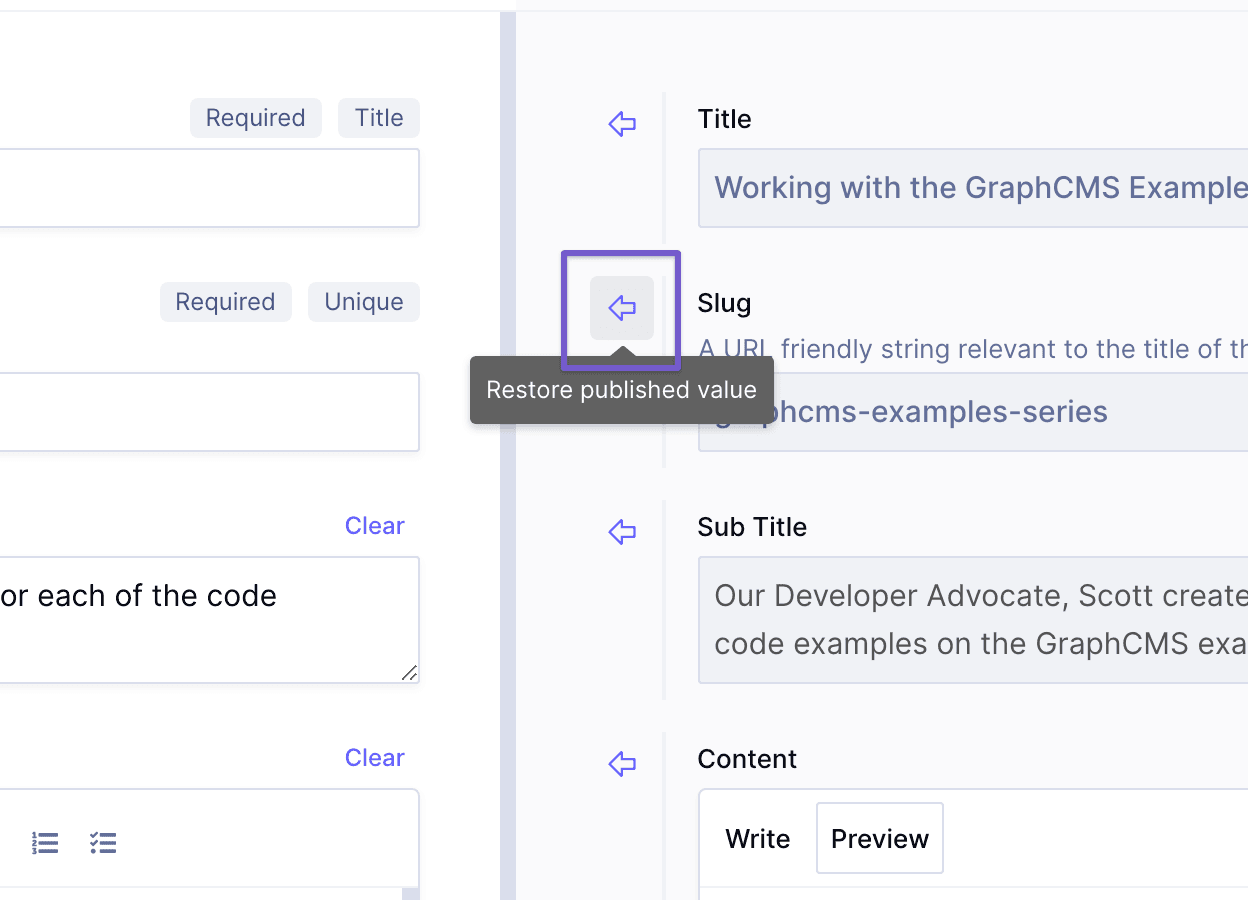Restore published value for the Title field
Image resolution: width=1248 pixels, height=900 pixels.
621,124
